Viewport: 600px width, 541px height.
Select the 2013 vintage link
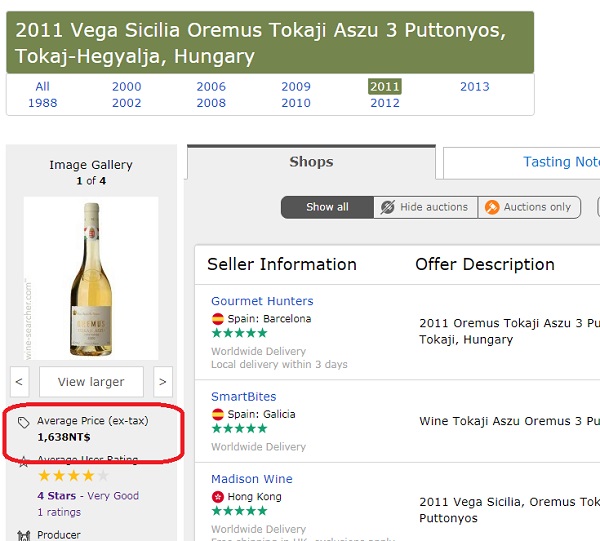pos(474,86)
